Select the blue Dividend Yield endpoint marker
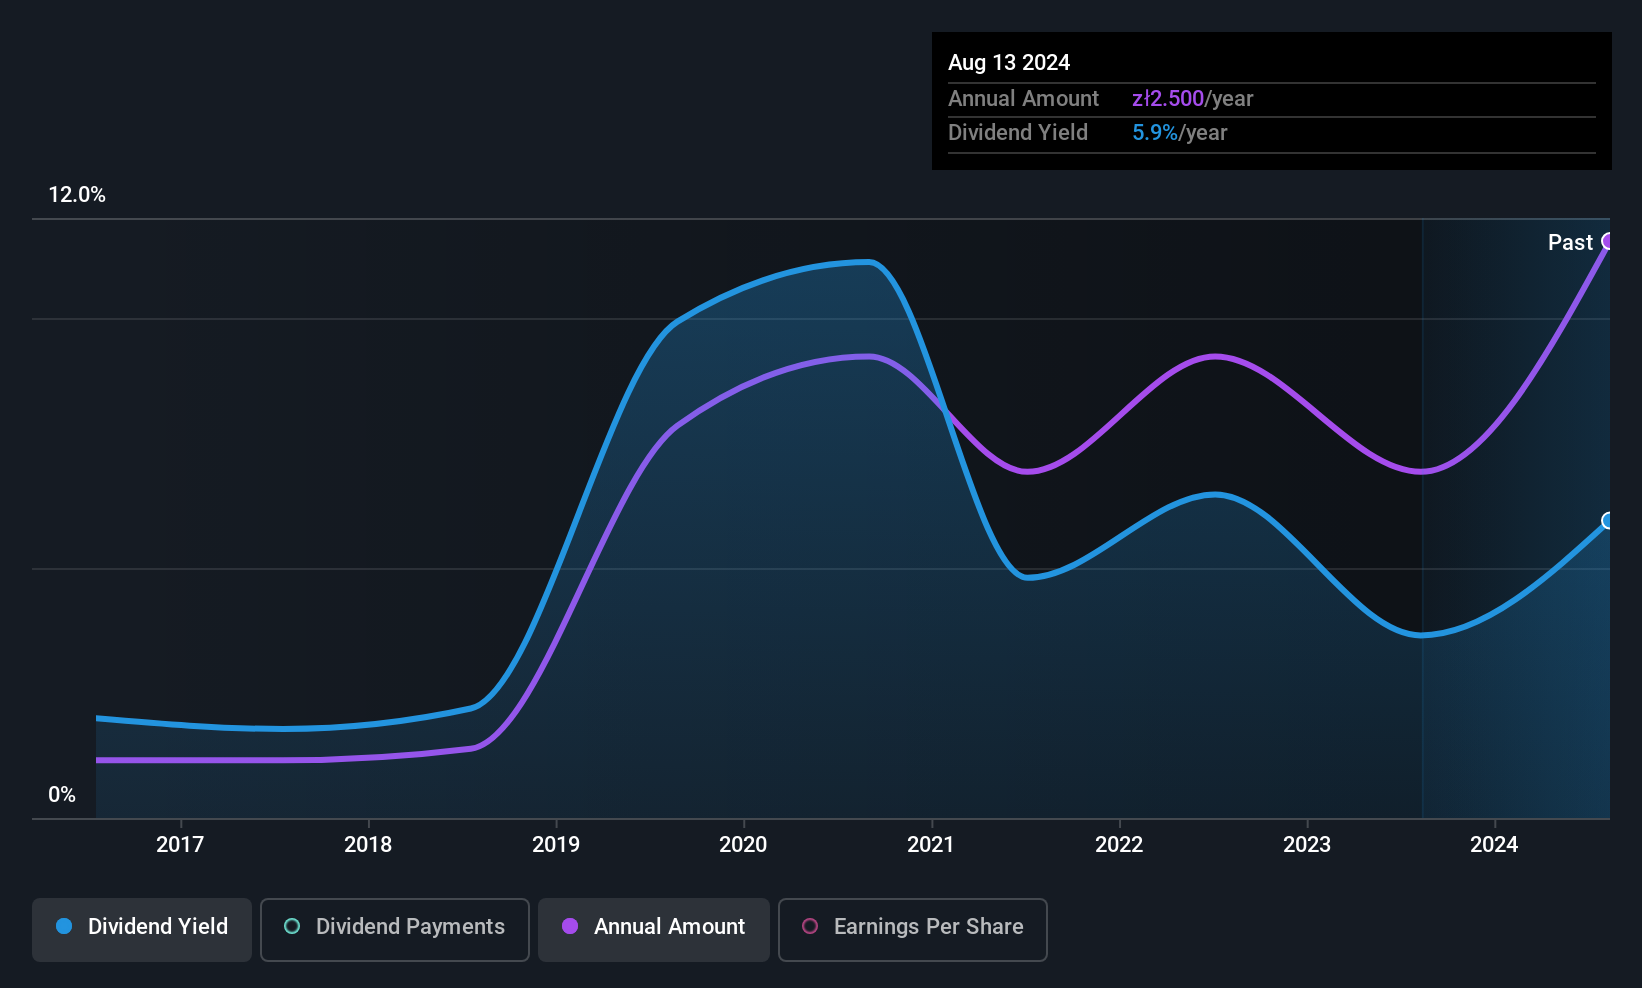Screen dimensions: 1642x988 tap(1608, 521)
